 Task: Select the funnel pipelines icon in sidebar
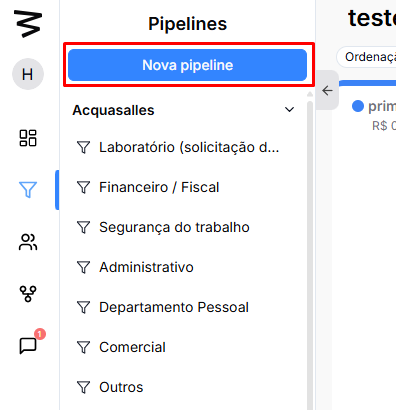click(28, 190)
